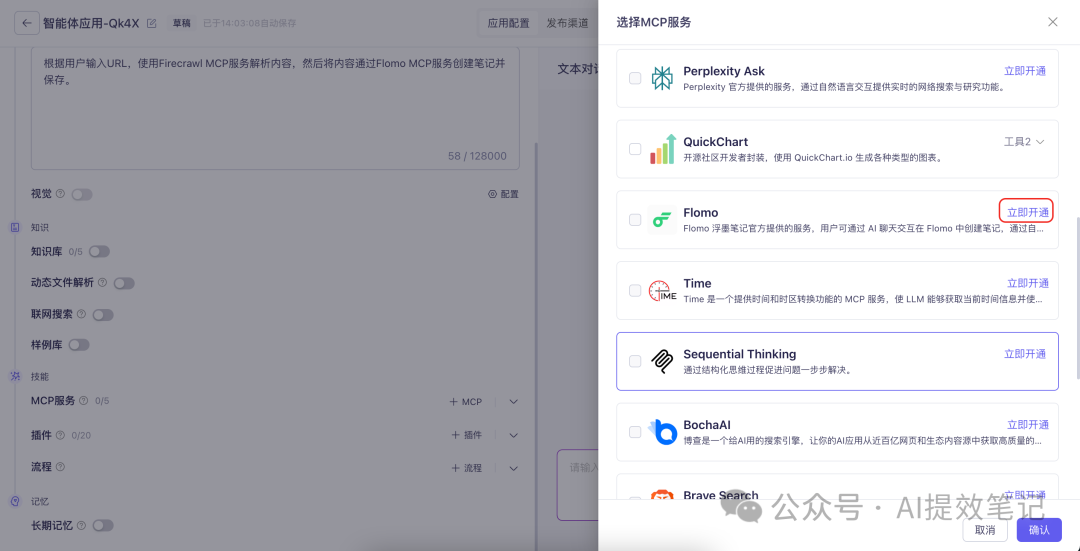
Task: Click into the prompt text area
Action: point(275,108)
